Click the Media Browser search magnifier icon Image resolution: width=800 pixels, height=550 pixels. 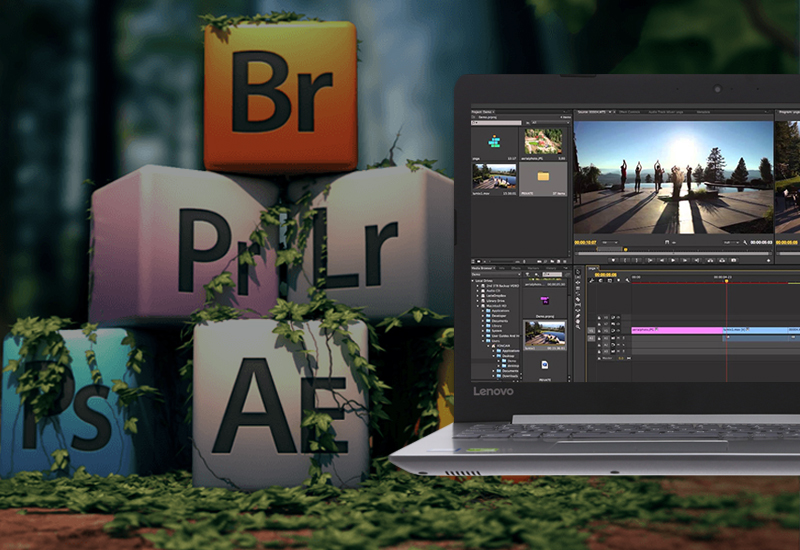[537, 274]
